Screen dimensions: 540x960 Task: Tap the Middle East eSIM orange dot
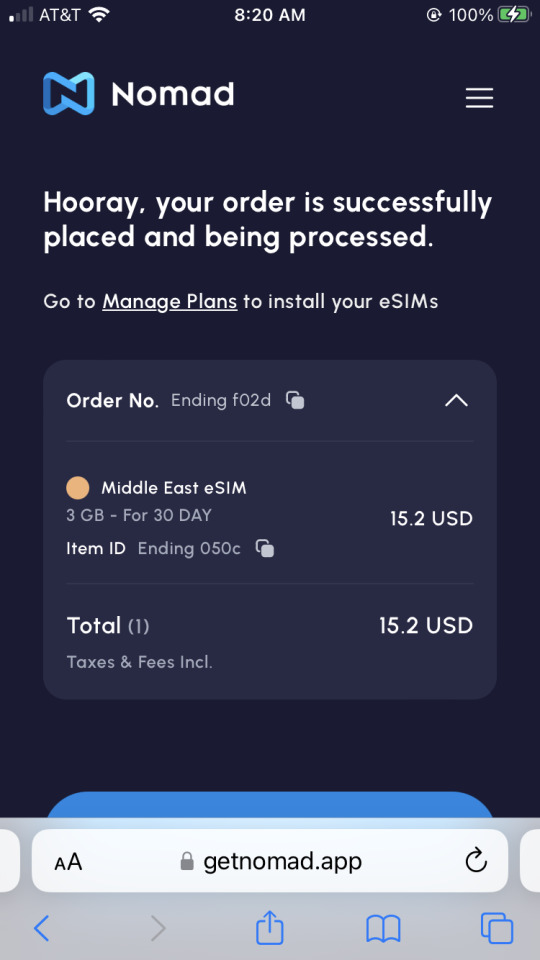pos(78,488)
